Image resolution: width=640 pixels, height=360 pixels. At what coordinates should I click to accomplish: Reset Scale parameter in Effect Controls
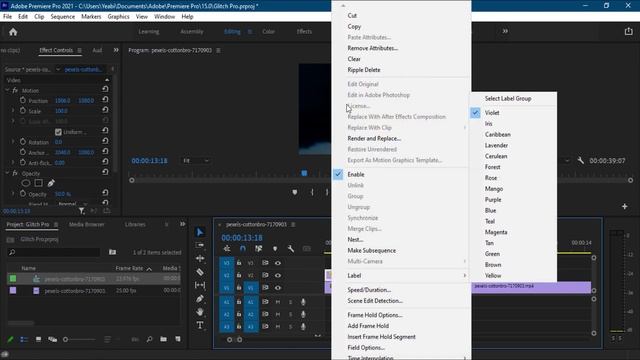coord(105,110)
